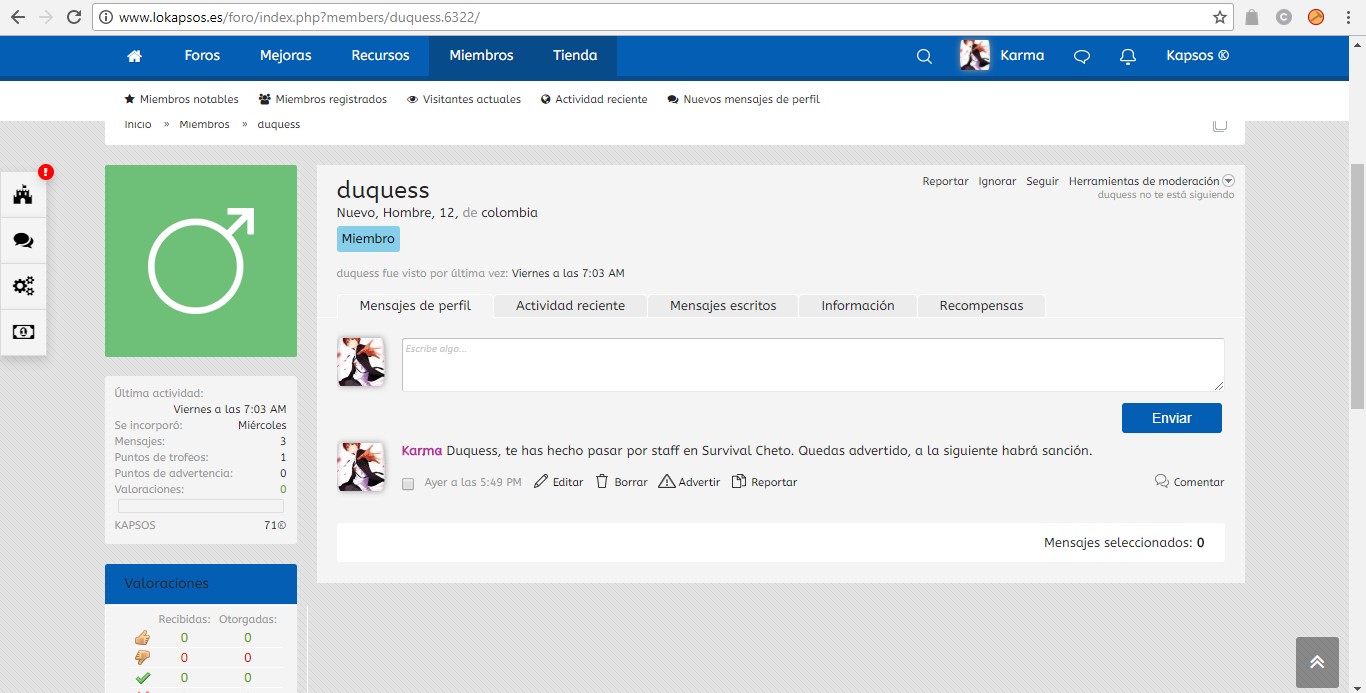
Task: Switch to the Actividad reciente tab
Action: 570,306
